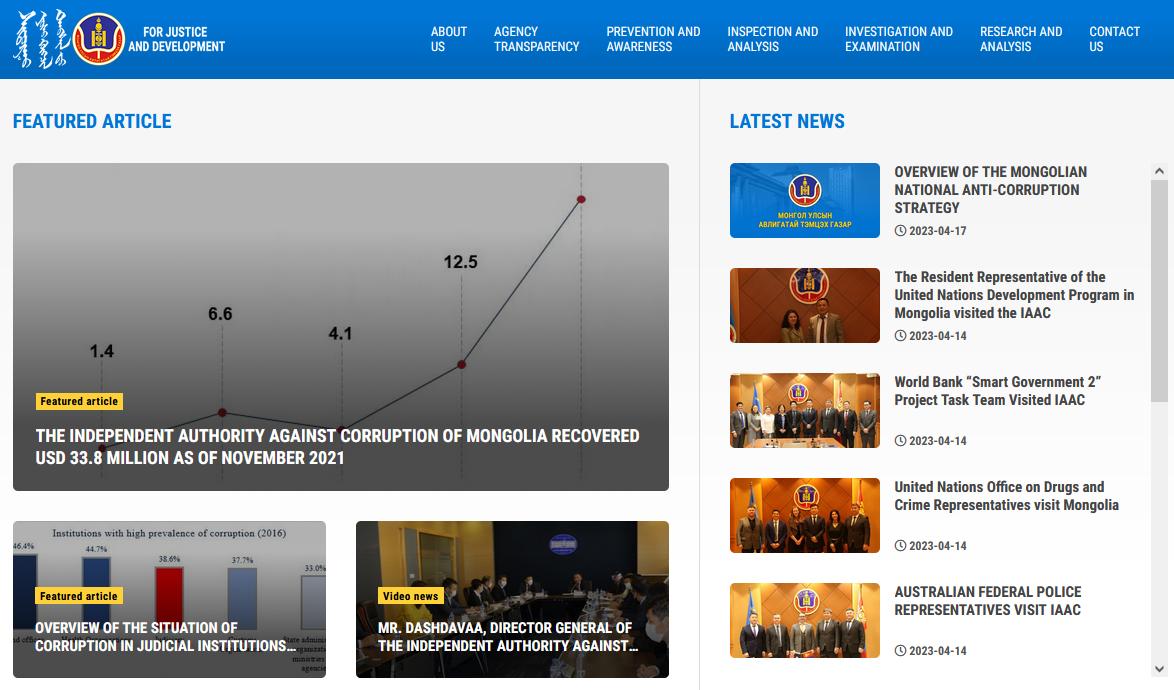
Task: Open the Inspection and Analysis menu
Action: pos(772,39)
